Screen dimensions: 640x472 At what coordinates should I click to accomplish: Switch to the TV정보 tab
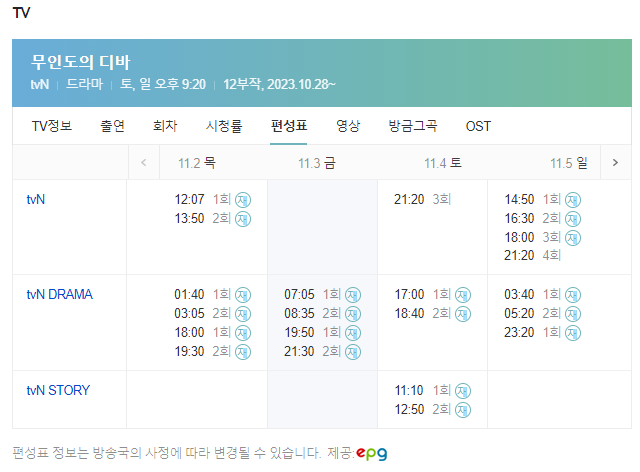tap(52, 126)
